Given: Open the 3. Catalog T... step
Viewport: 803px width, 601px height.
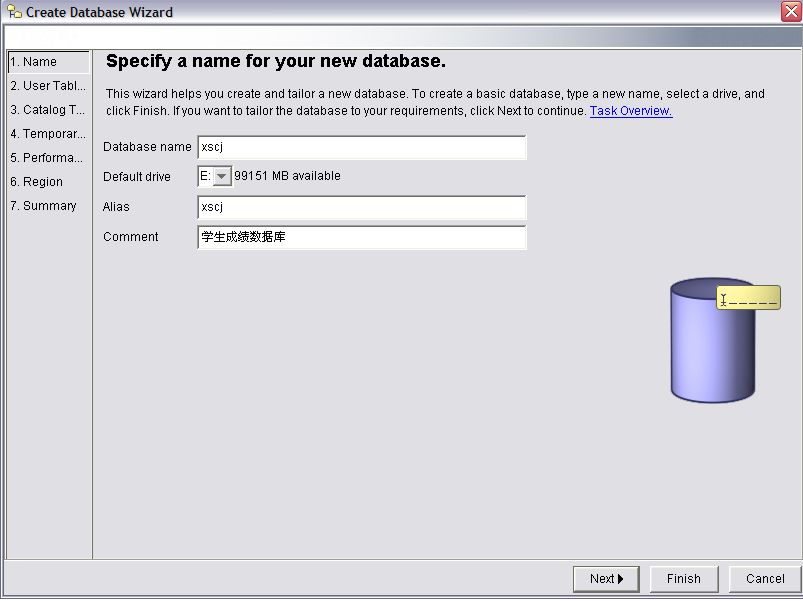Looking at the screenshot, I should [48, 110].
